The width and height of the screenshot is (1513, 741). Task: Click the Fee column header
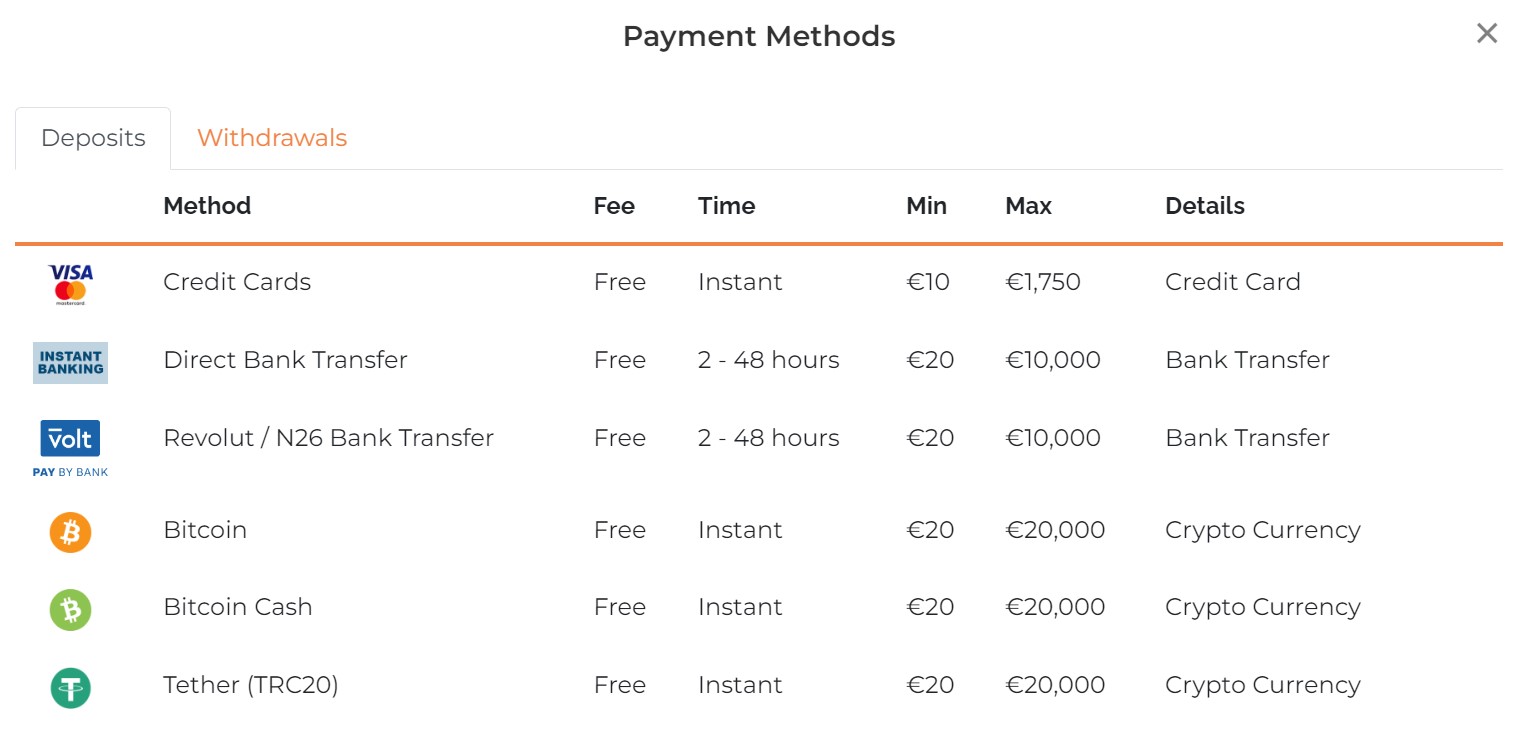[x=614, y=206]
